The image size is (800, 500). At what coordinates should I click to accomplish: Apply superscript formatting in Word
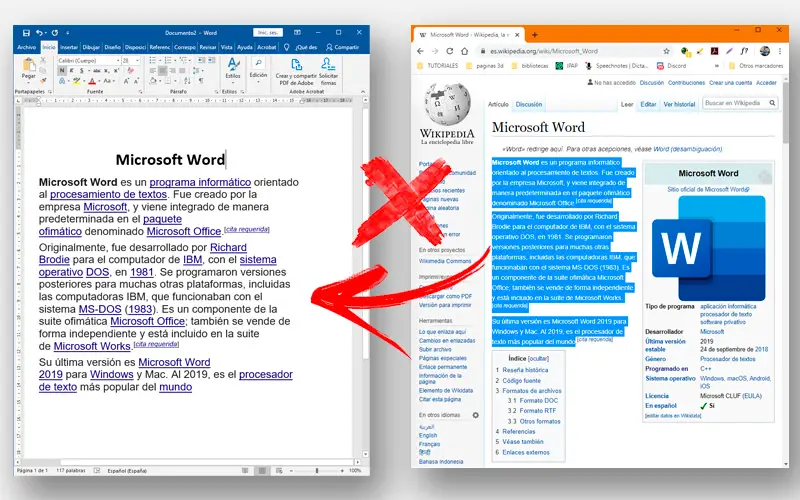(x=116, y=70)
